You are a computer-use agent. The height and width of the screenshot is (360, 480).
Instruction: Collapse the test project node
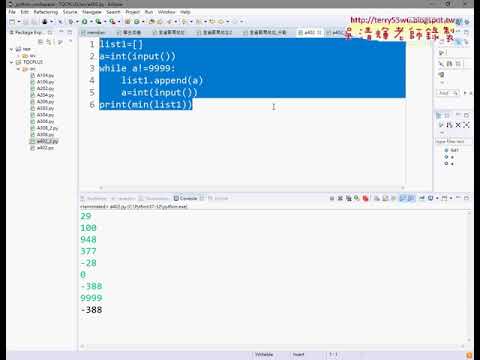click(x=12, y=49)
